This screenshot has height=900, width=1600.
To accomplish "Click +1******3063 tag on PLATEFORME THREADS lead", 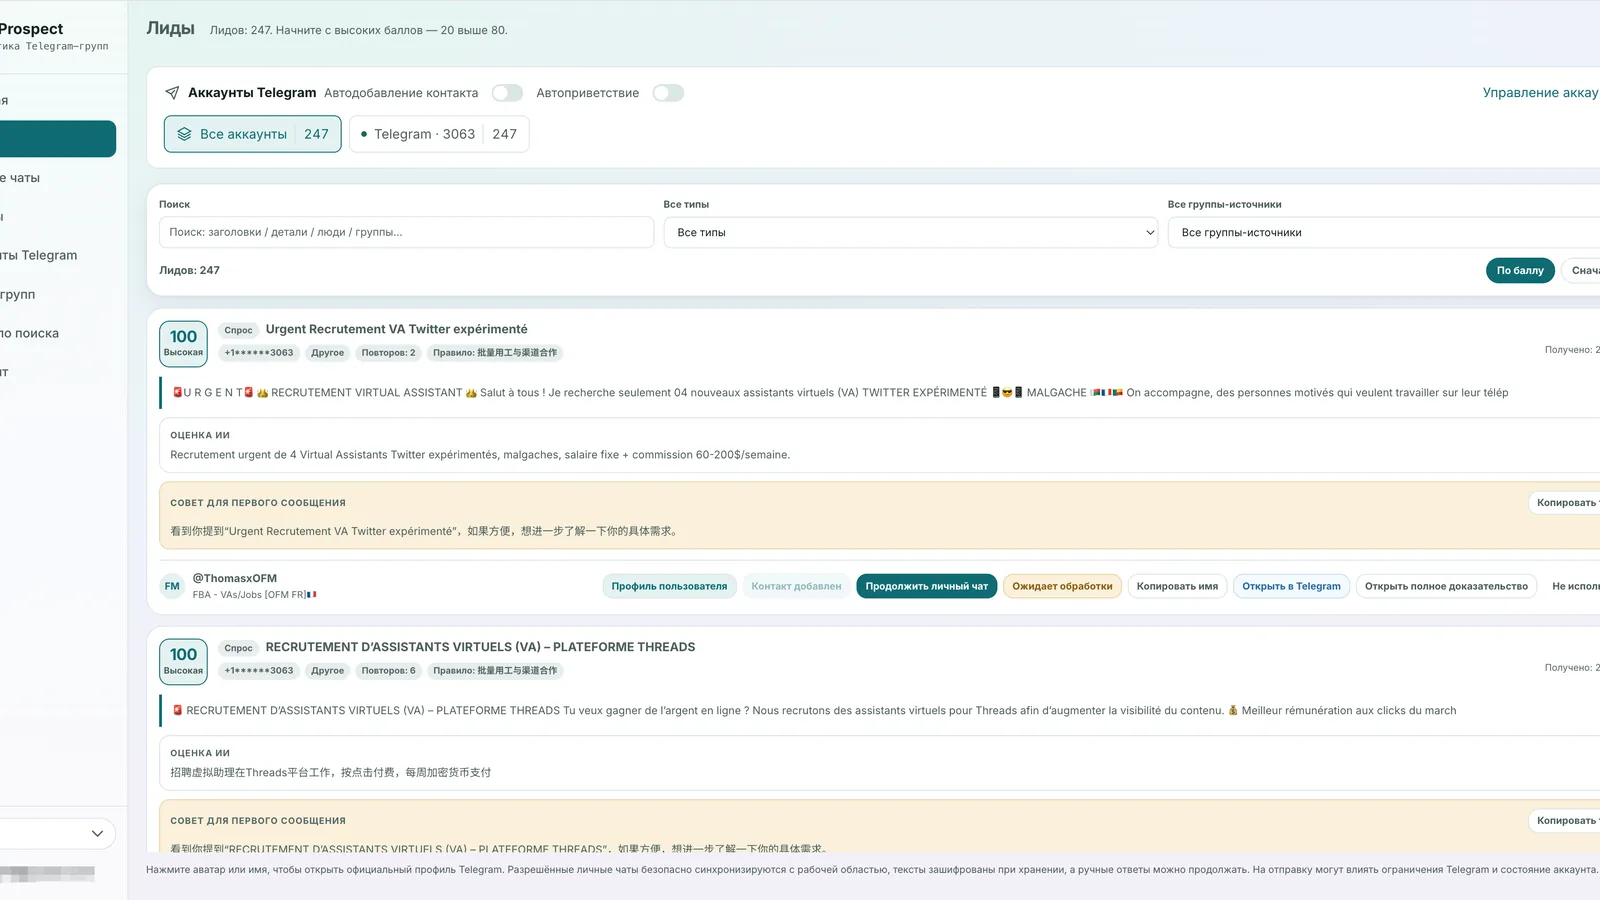I will coord(259,671).
